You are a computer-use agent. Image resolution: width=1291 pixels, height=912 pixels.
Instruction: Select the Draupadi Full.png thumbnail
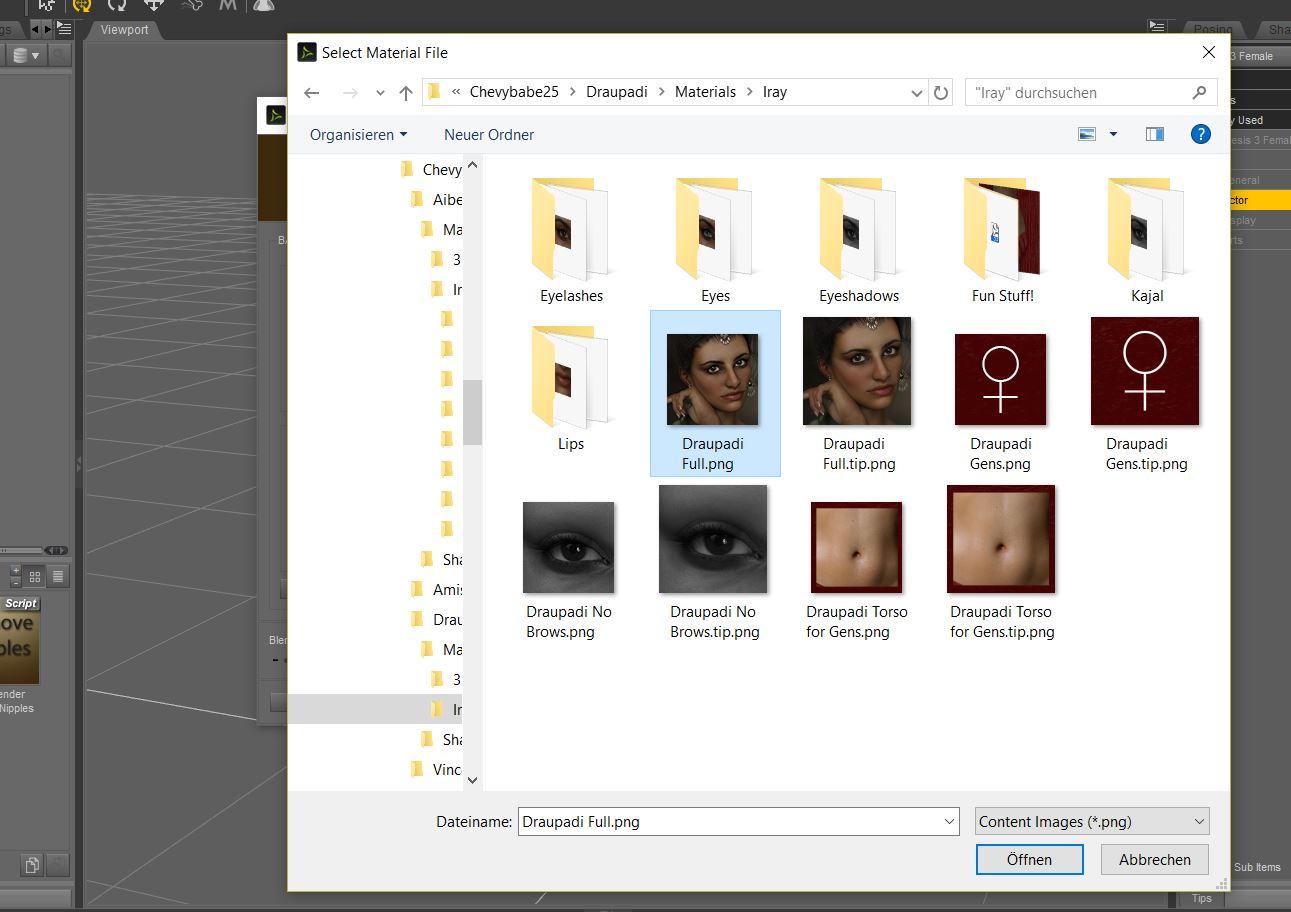point(712,379)
